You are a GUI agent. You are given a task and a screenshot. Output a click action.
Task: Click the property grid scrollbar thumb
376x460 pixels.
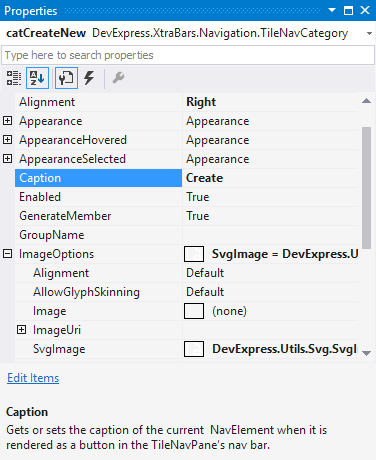pos(367,188)
